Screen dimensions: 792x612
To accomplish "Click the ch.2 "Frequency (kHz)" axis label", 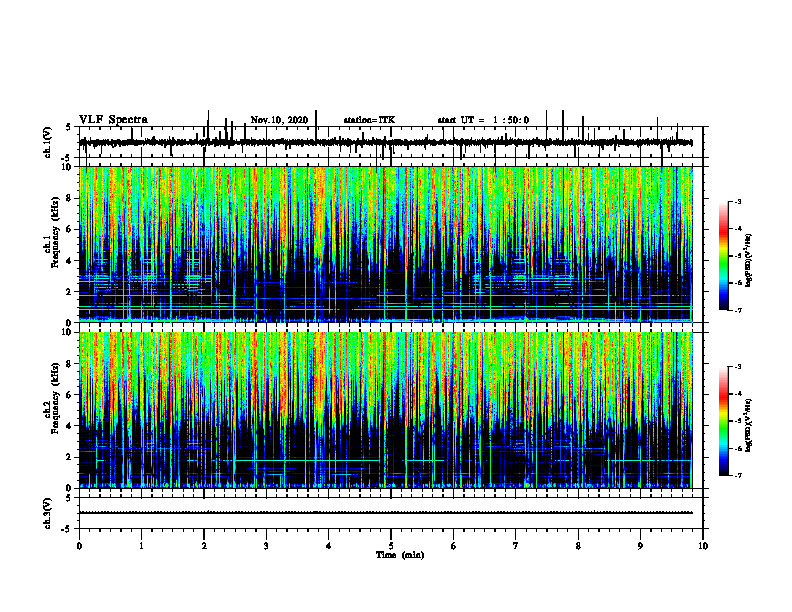I will [55, 399].
